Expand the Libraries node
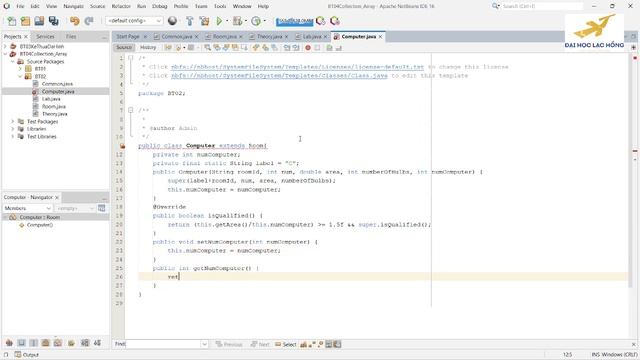The height and width of the screenshot is (360, 640). tap(13, 129)
